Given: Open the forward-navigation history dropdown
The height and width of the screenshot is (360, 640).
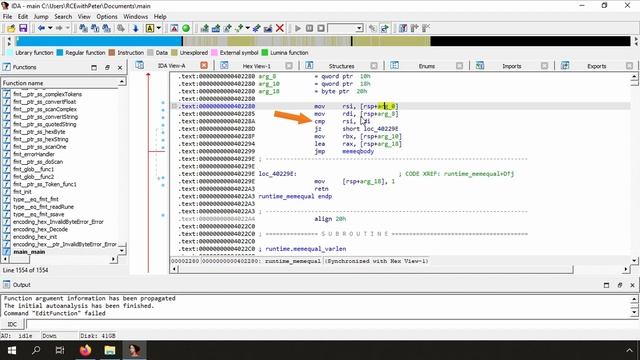Looking at the screenshot, I should point(68,28).
